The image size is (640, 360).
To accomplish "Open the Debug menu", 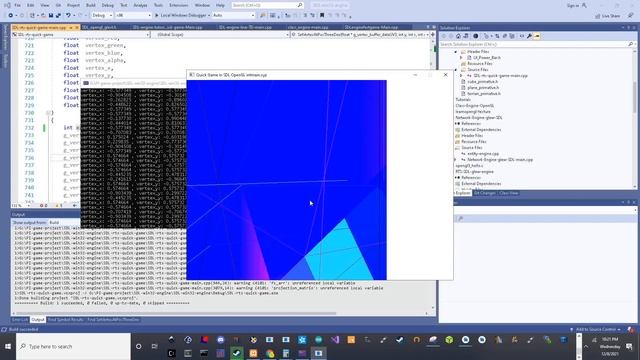I will click(x=108, y=5).
